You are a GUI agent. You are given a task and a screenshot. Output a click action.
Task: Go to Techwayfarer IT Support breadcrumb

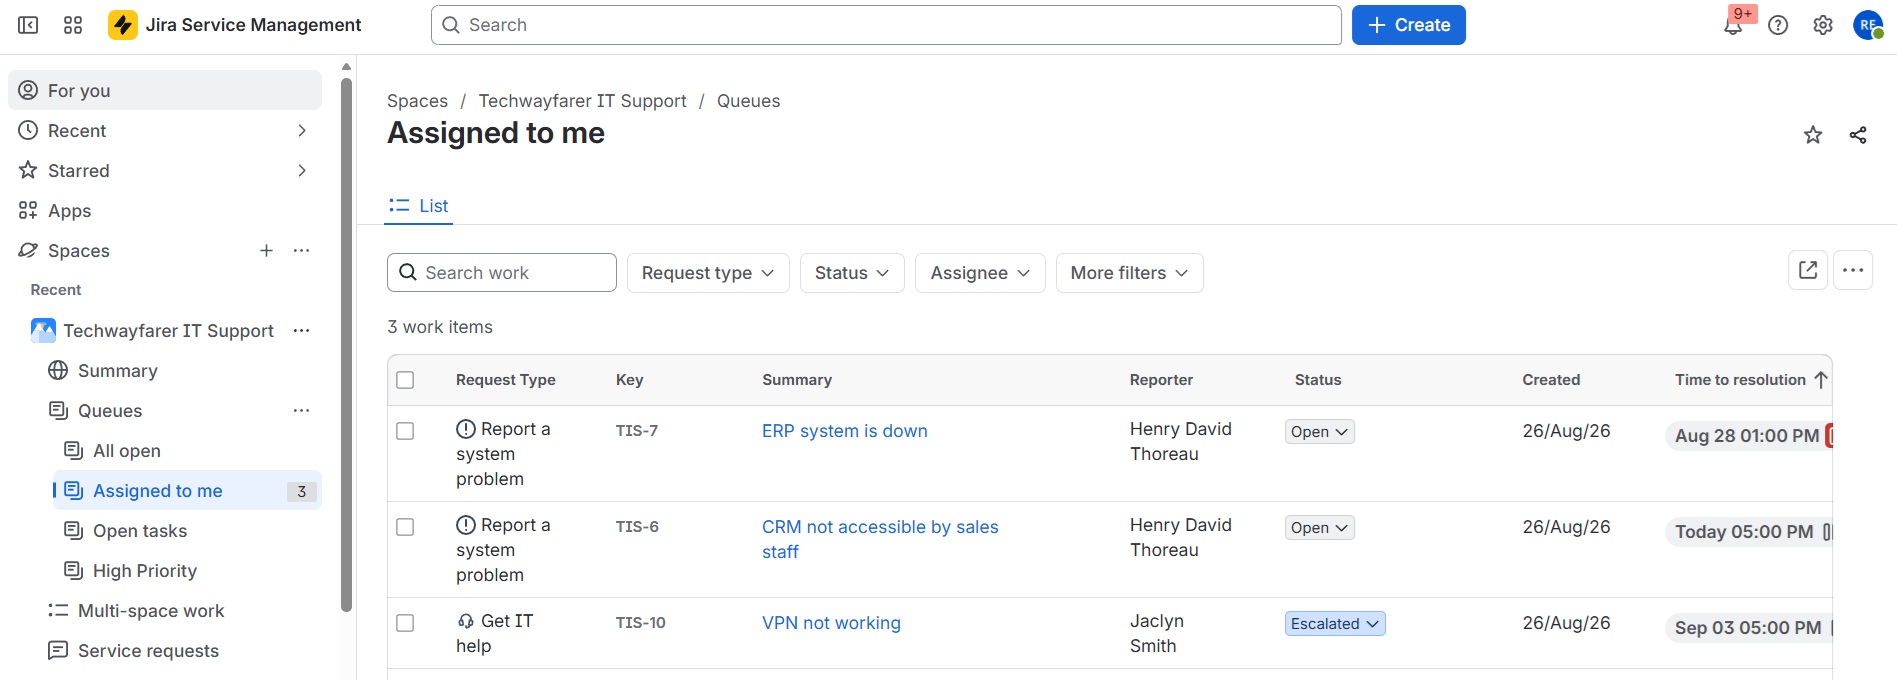point(583,101)
